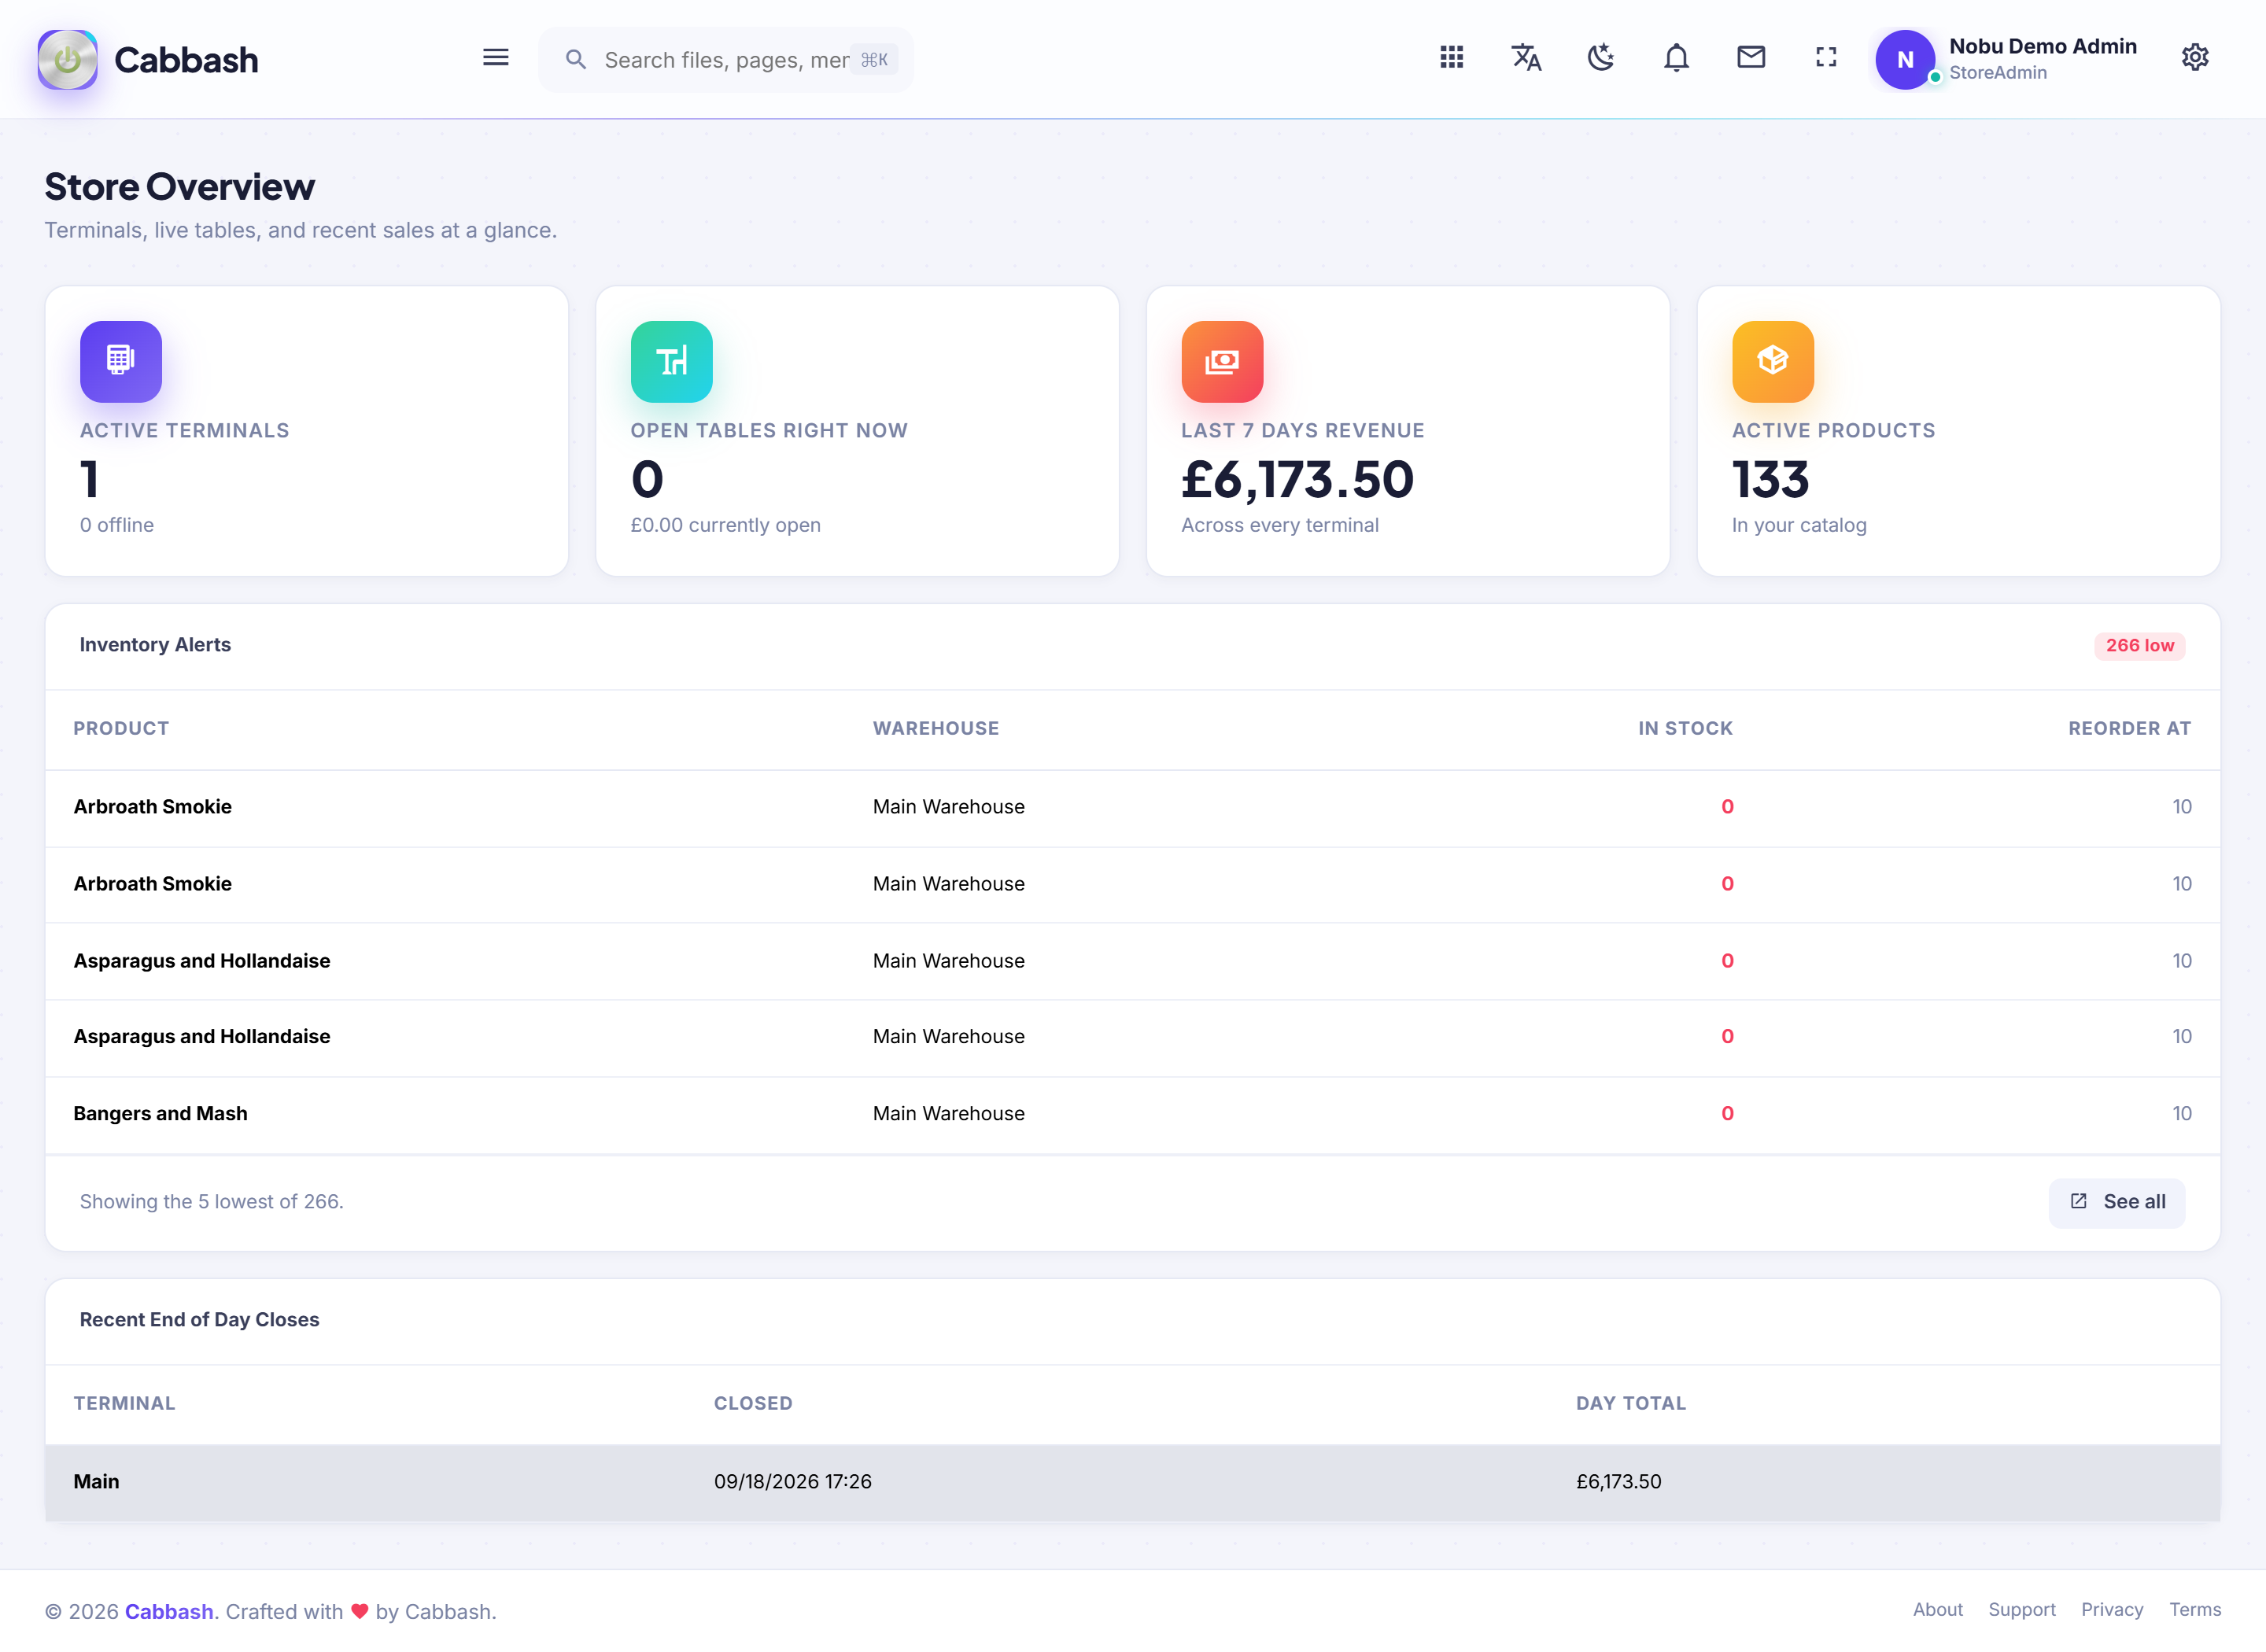Open the language translate menu

(x=1526, y=57)
